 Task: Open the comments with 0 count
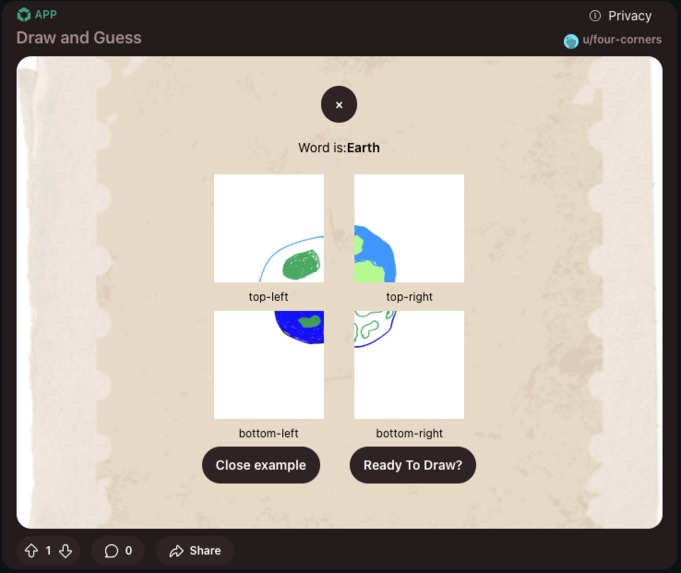pyautogui.click(x=118, y=551)
